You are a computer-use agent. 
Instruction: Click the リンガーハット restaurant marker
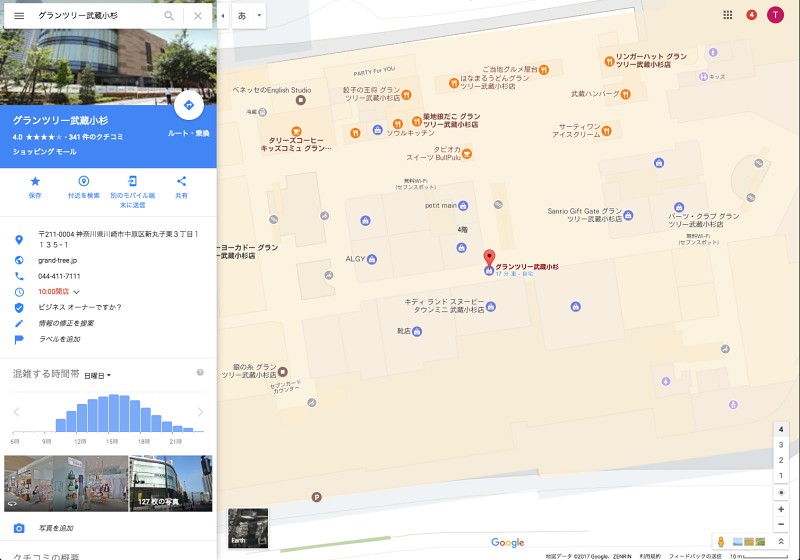609,61
